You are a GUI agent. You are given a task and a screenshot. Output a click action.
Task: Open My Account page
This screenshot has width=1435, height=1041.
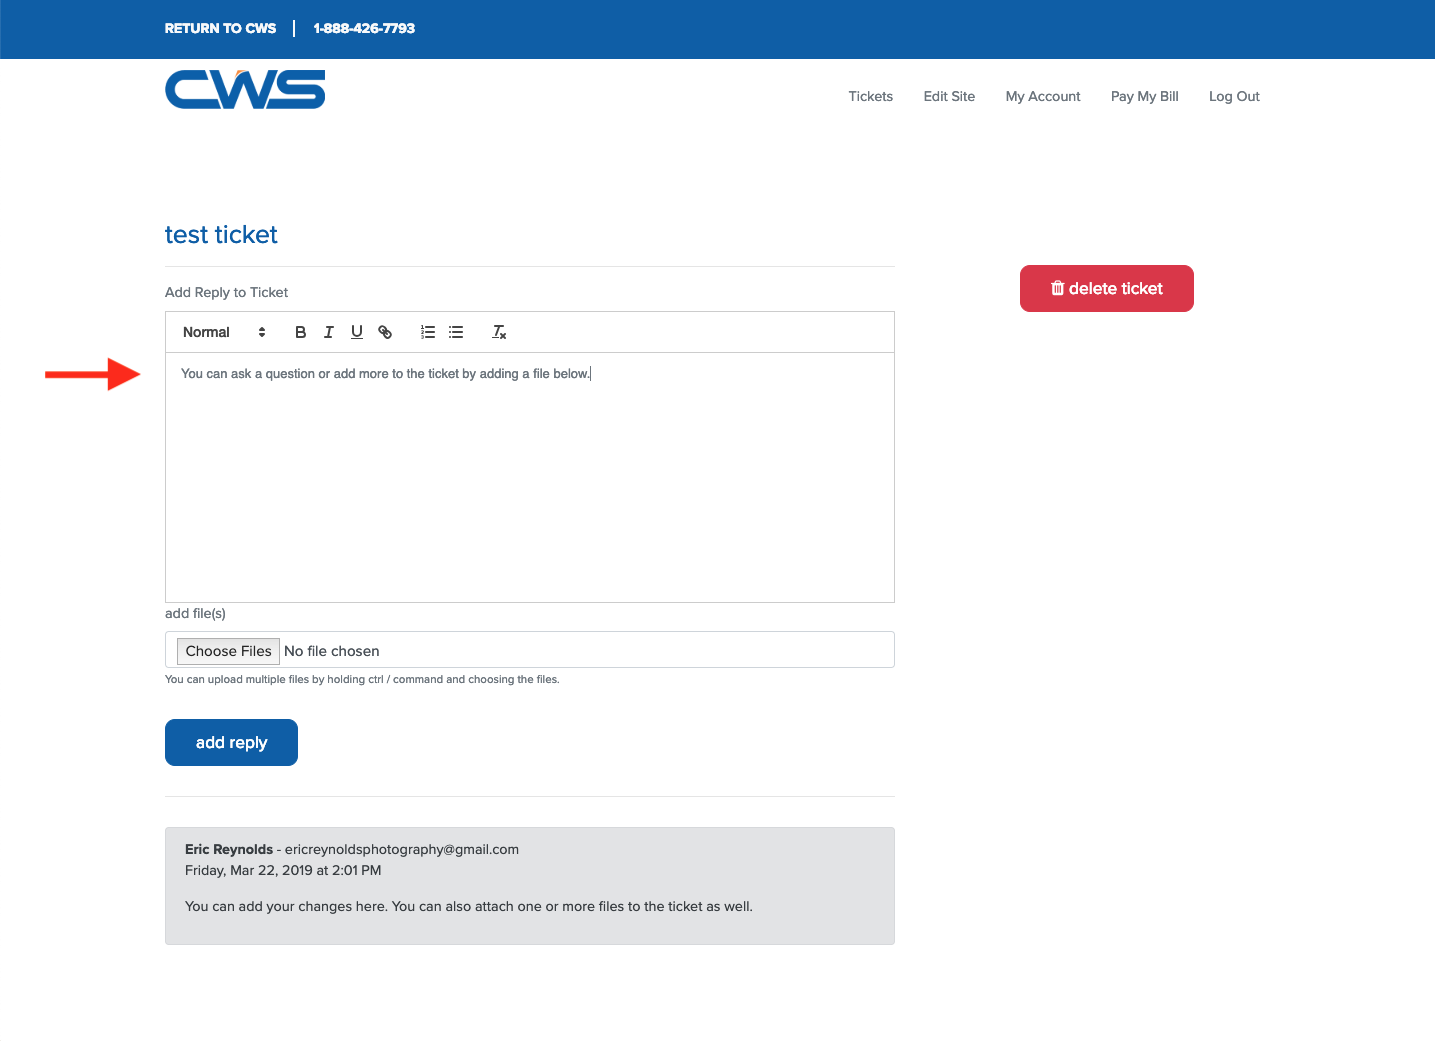pyautogui.click(x=1042, y=96)
